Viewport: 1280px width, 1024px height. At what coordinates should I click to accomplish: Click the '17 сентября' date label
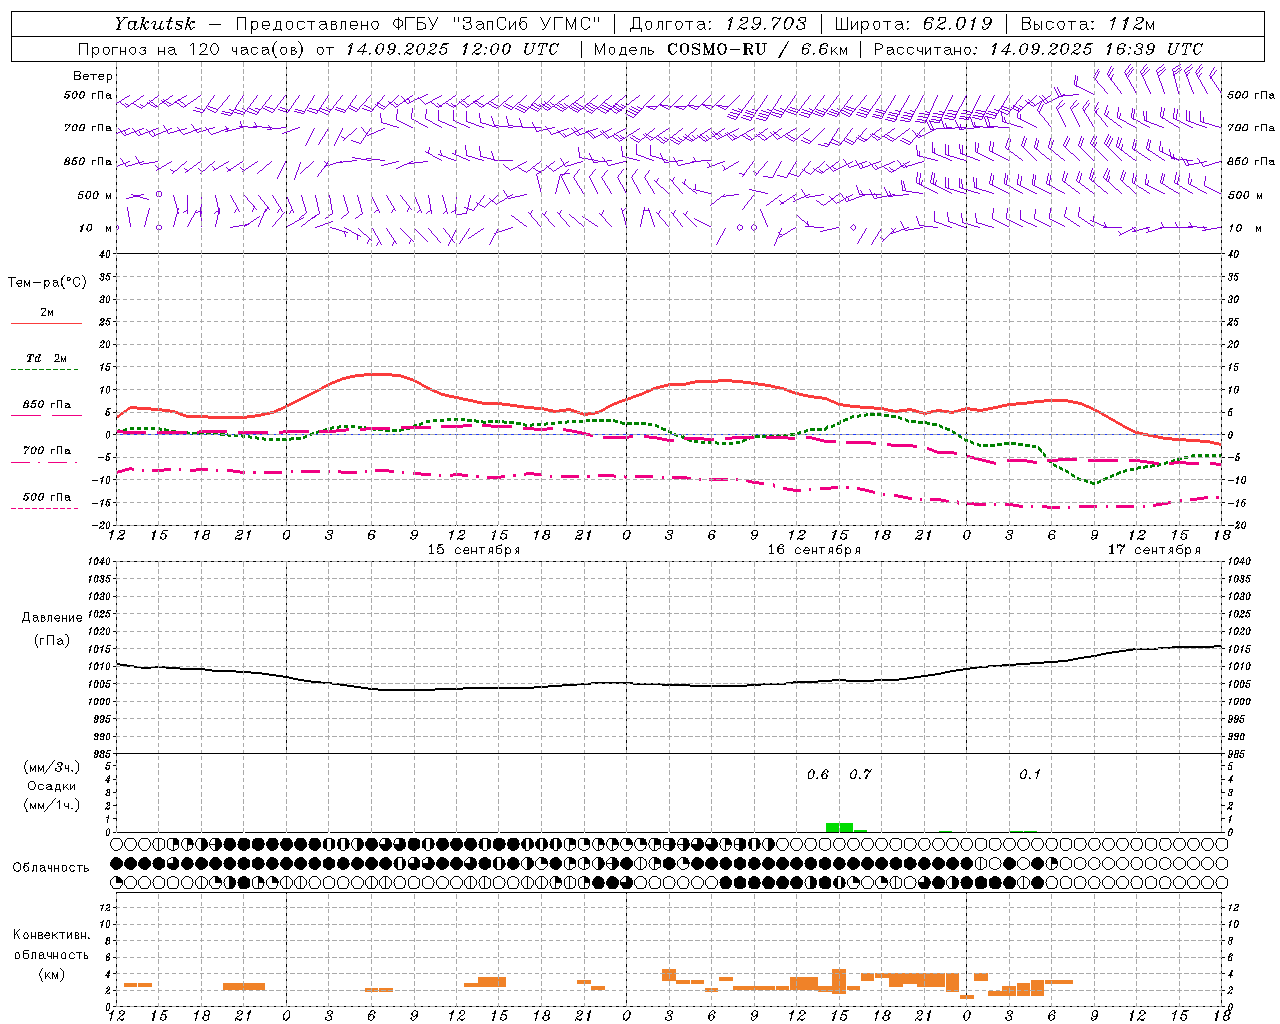coord(1154,550)
